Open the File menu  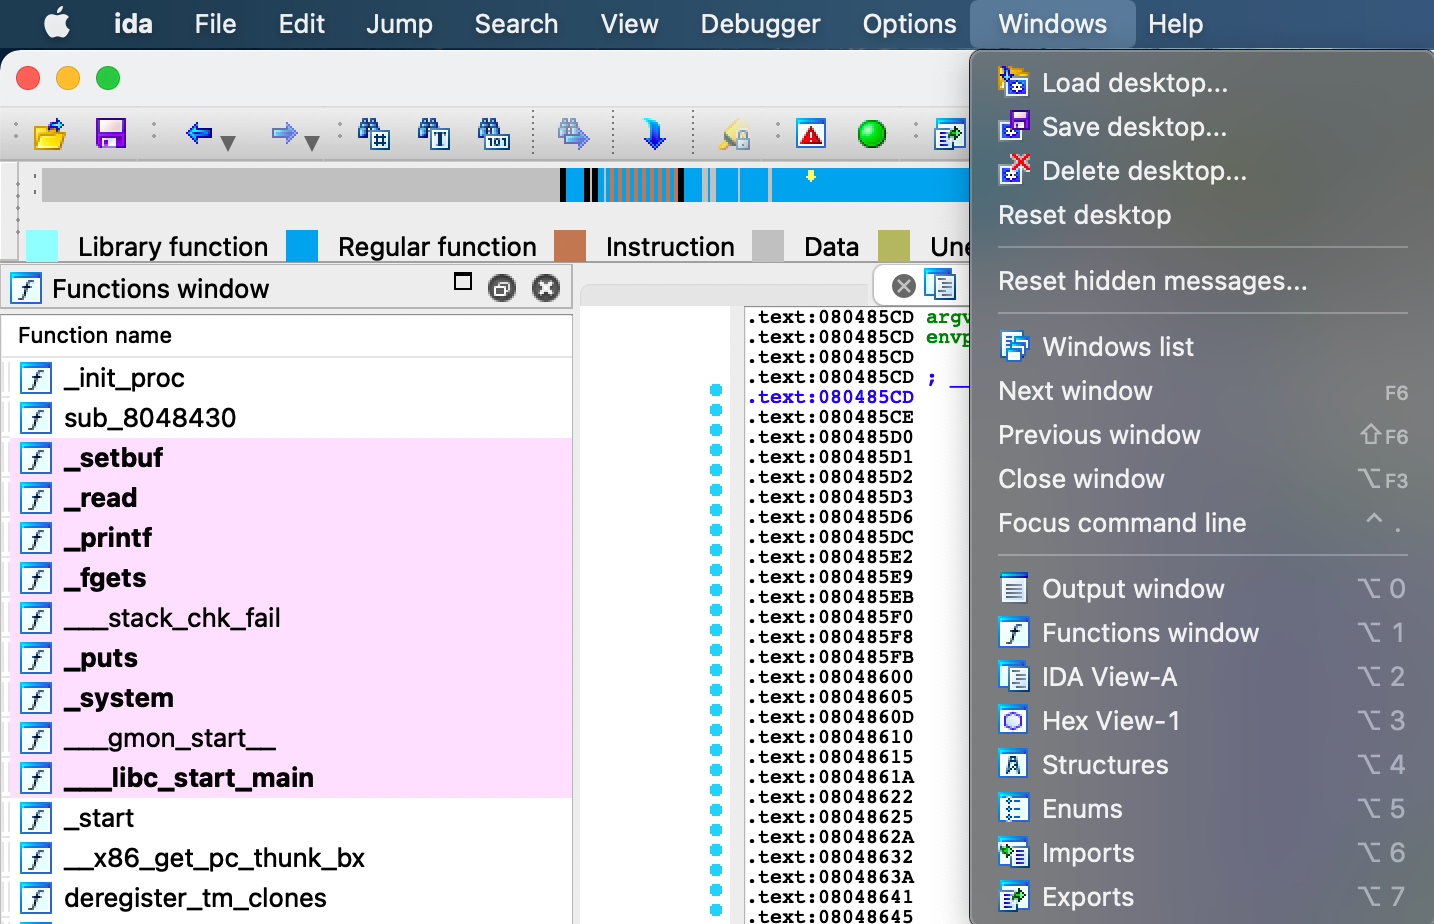(x=215, y=24)
